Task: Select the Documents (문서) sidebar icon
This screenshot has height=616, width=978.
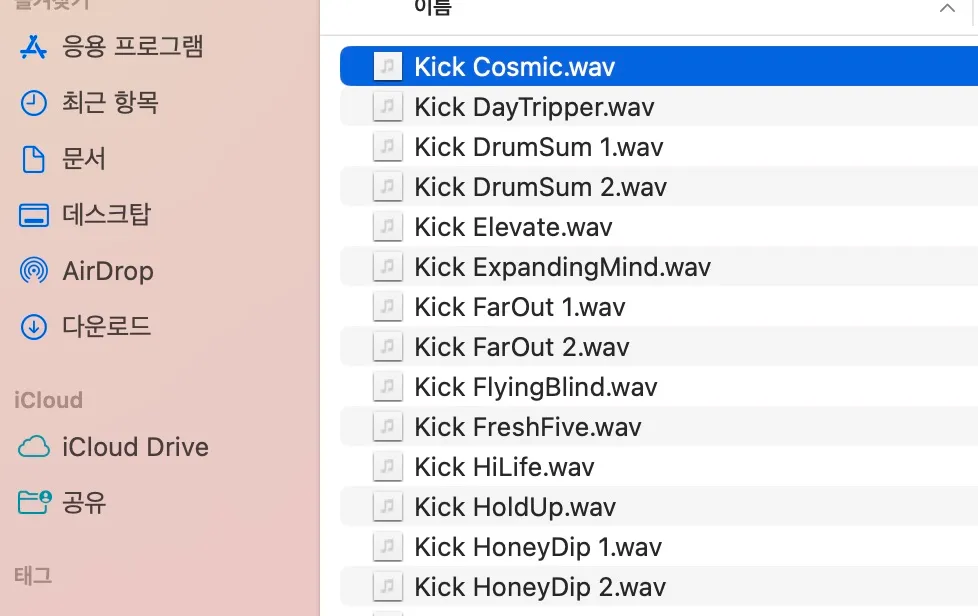Action: 34,159
